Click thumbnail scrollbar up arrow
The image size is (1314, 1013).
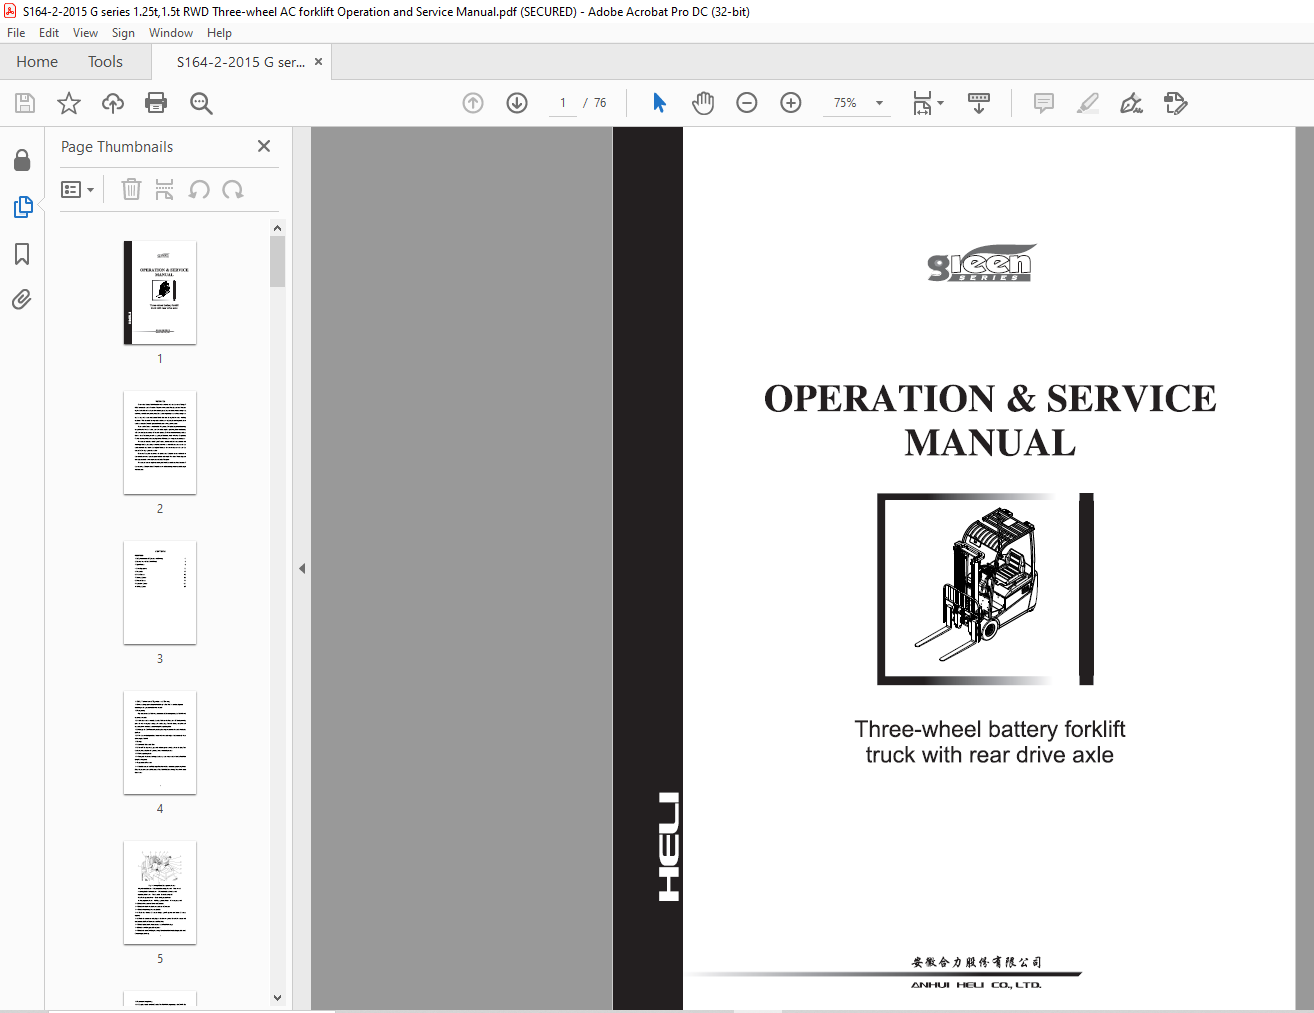tap(277, 228)
